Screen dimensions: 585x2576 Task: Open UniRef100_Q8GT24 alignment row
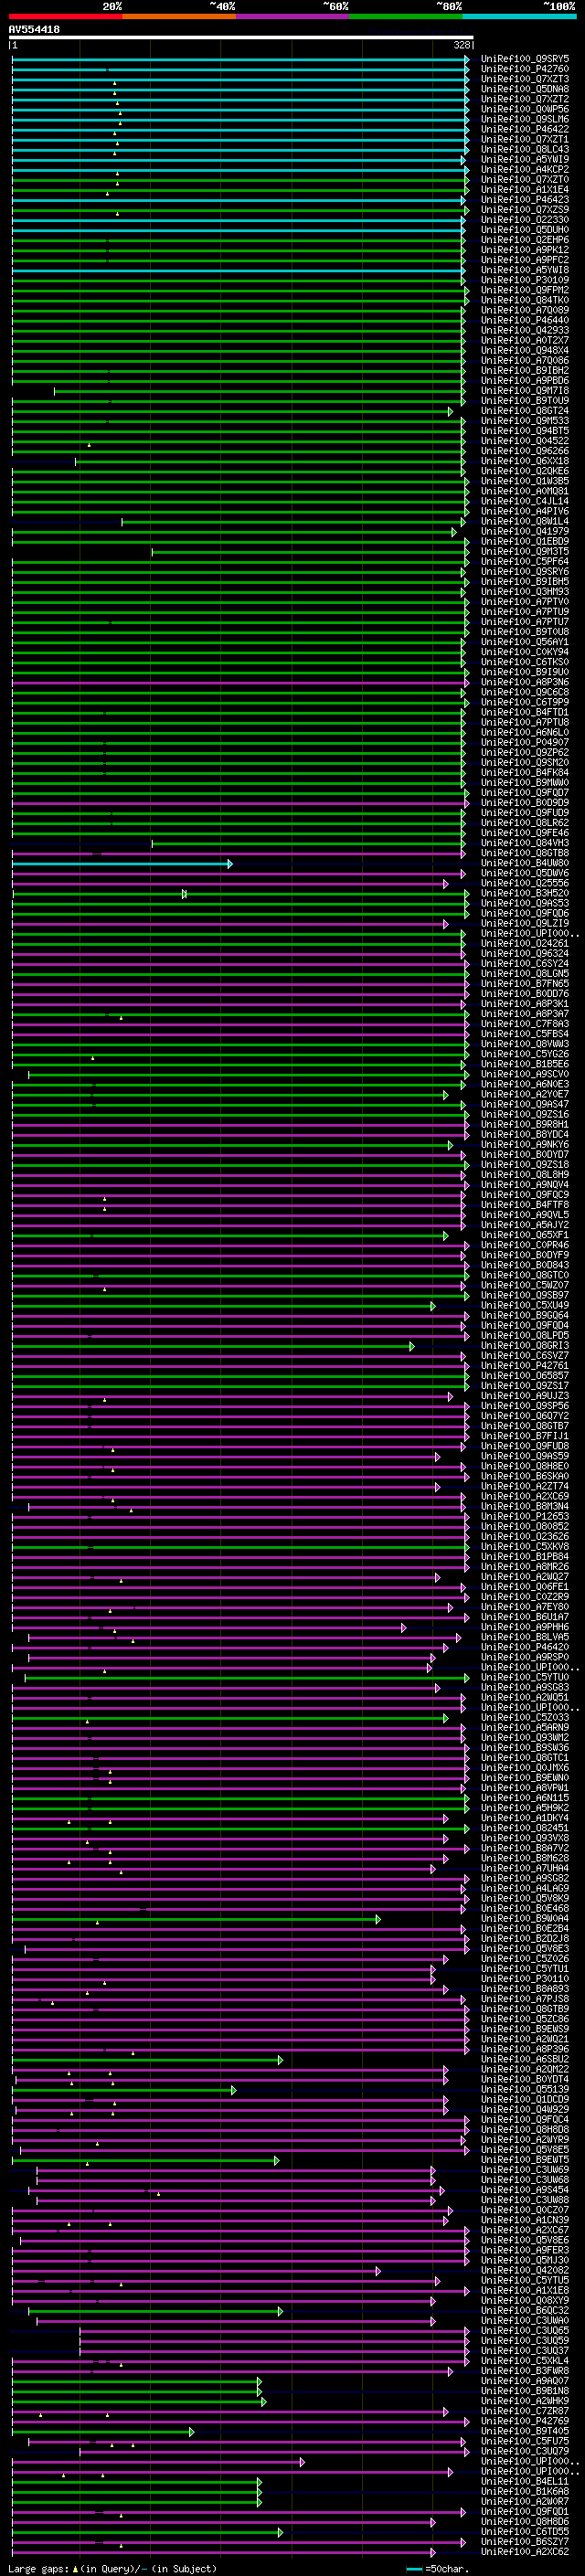[x=525, y=411]
